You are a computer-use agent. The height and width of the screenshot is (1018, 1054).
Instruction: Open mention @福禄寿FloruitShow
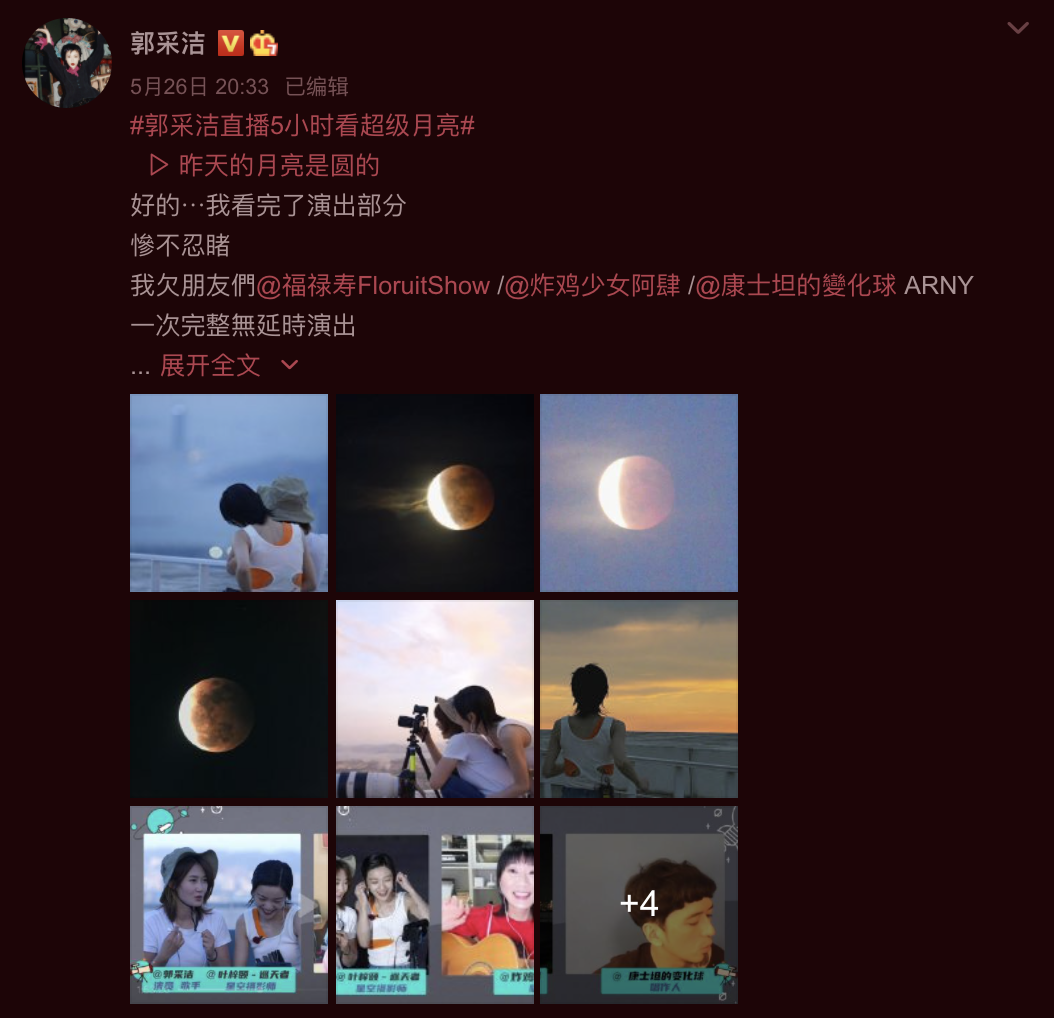[x=373, y=285]
